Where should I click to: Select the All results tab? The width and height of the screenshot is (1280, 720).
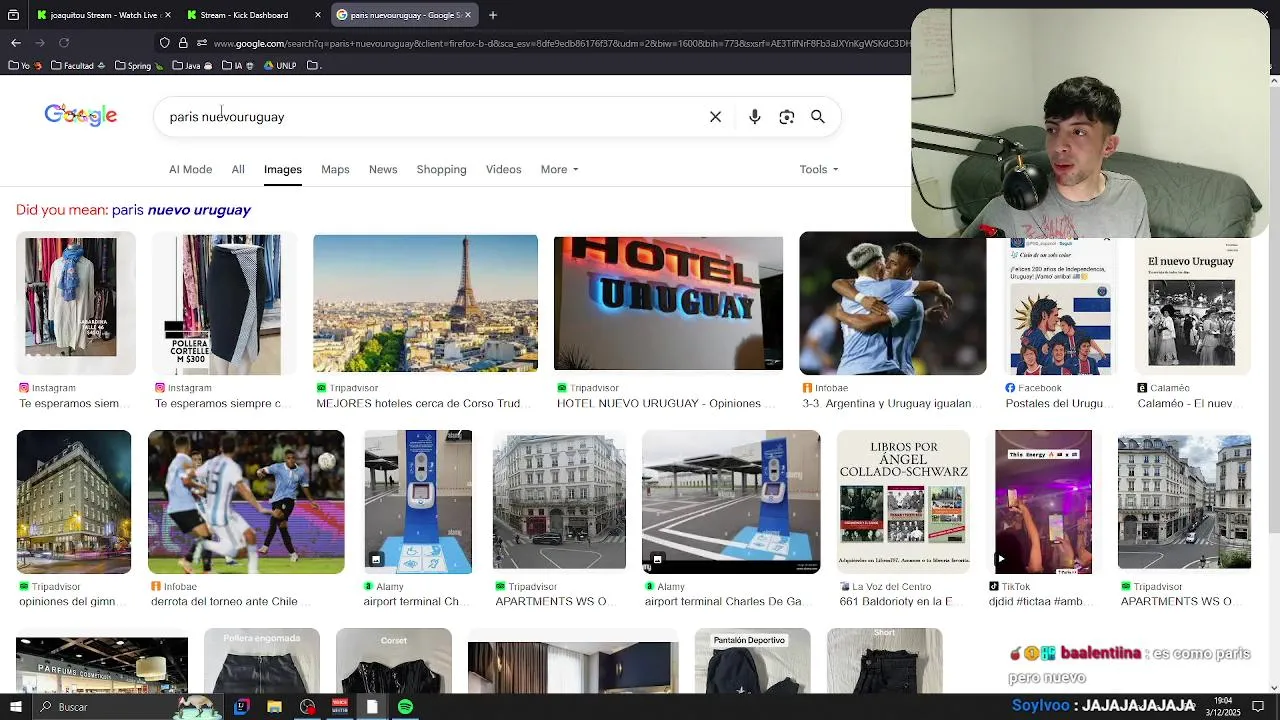(238, 169)
